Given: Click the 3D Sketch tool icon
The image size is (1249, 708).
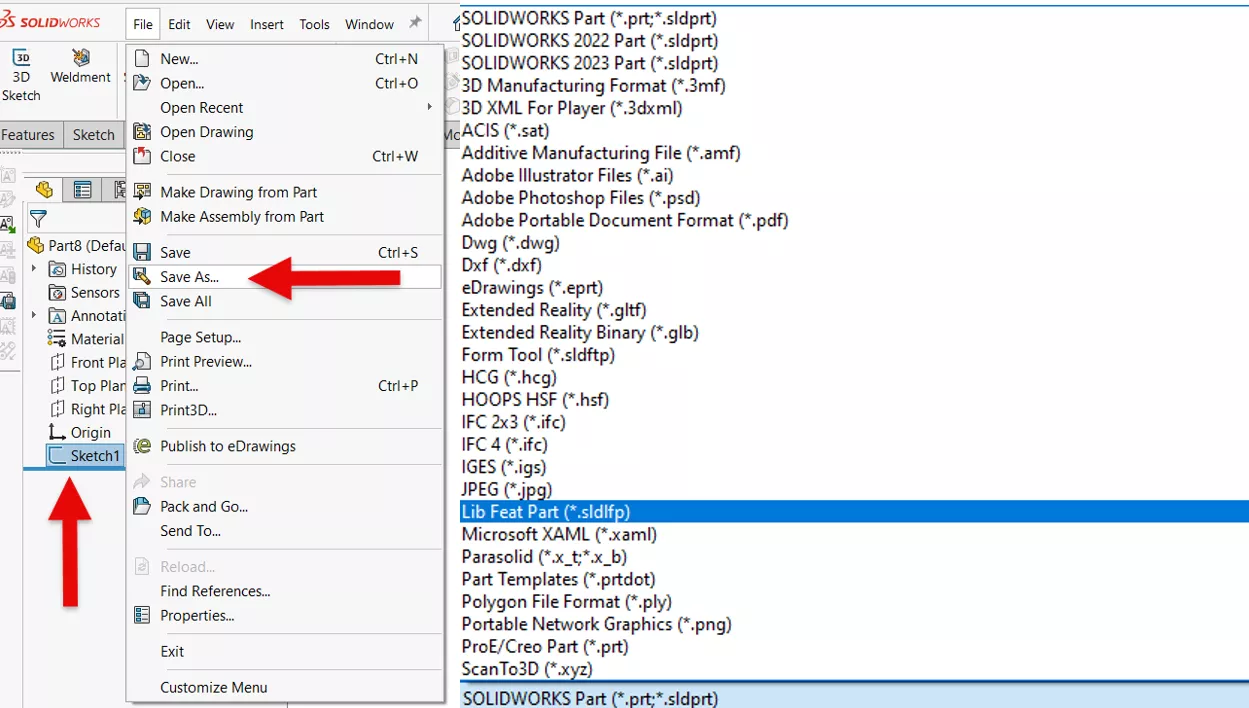Looking at the screenshot, I should [x=21, y=58].
